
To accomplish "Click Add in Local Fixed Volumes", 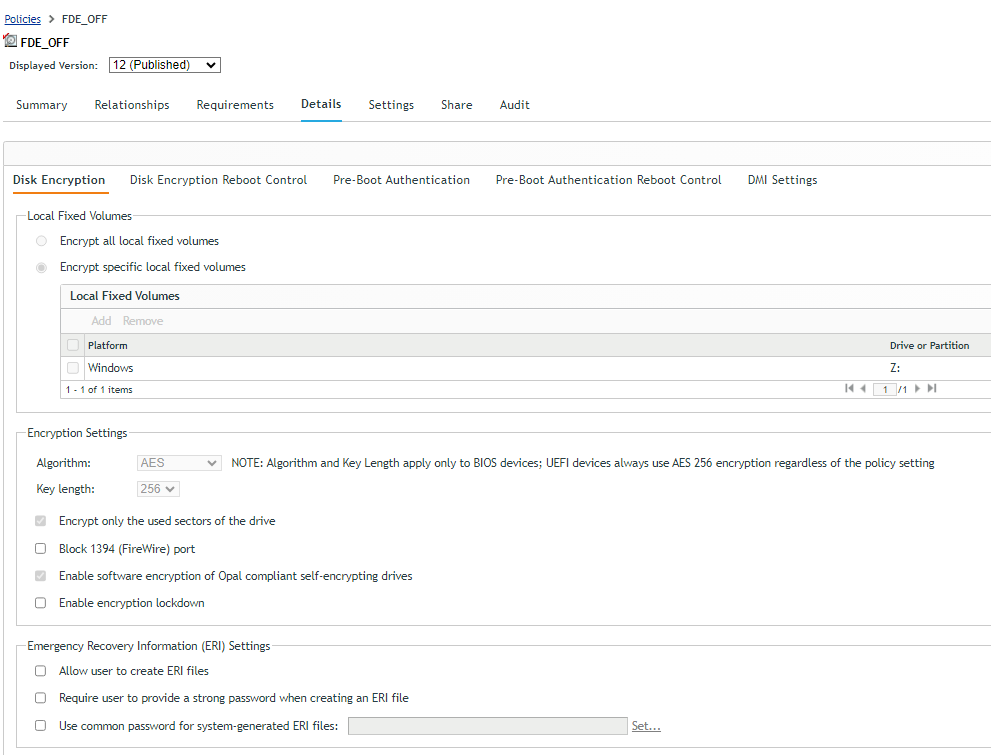I will 101,321.
